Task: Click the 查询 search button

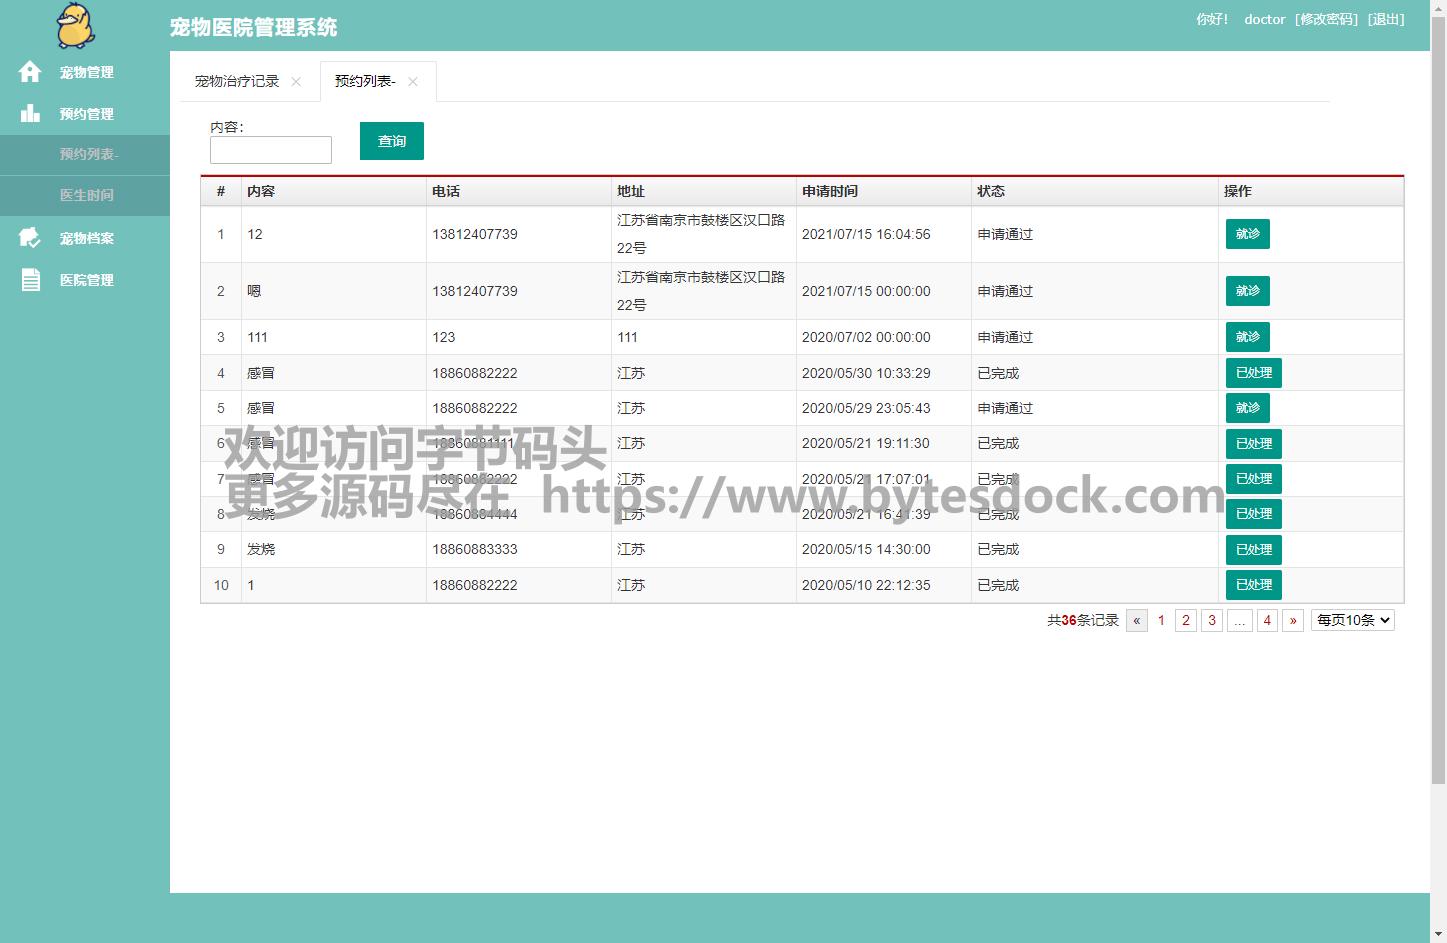Action: 391,141
